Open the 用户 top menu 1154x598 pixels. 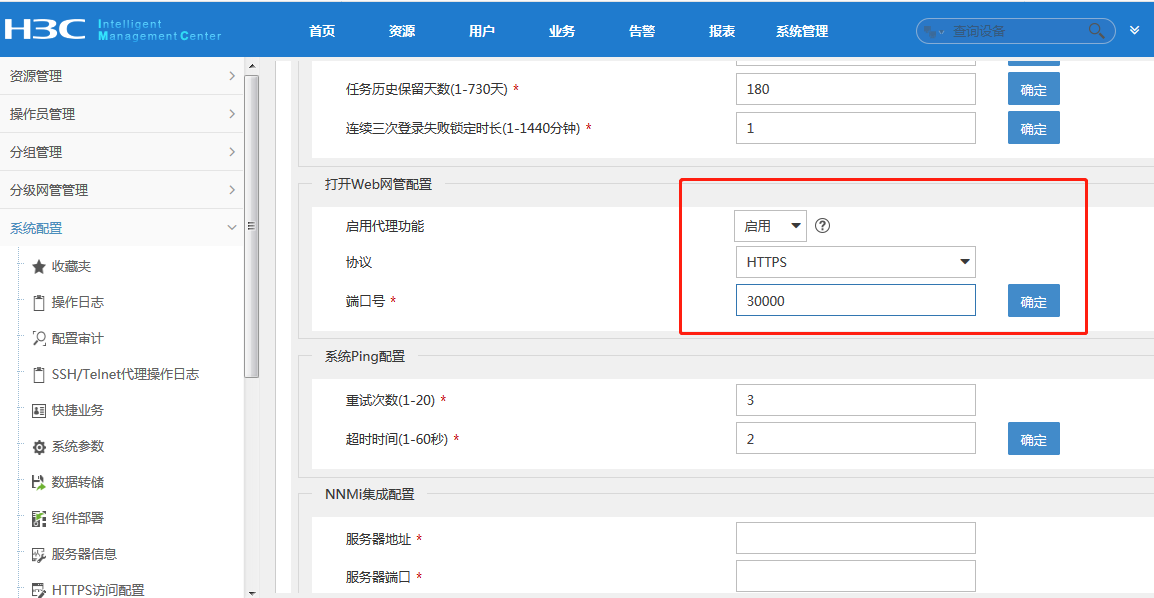tap(482, 31)
